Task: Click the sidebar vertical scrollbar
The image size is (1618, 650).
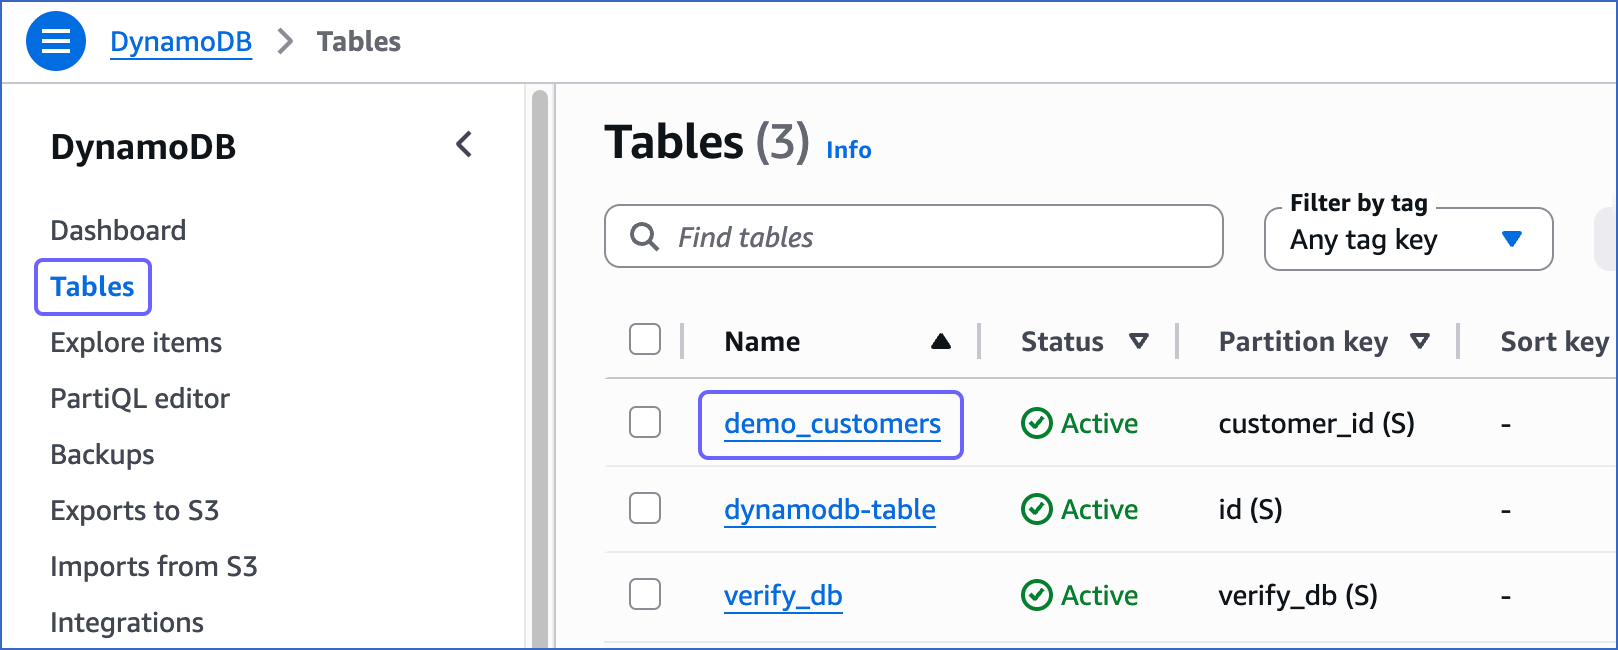Action: [540, 368]
